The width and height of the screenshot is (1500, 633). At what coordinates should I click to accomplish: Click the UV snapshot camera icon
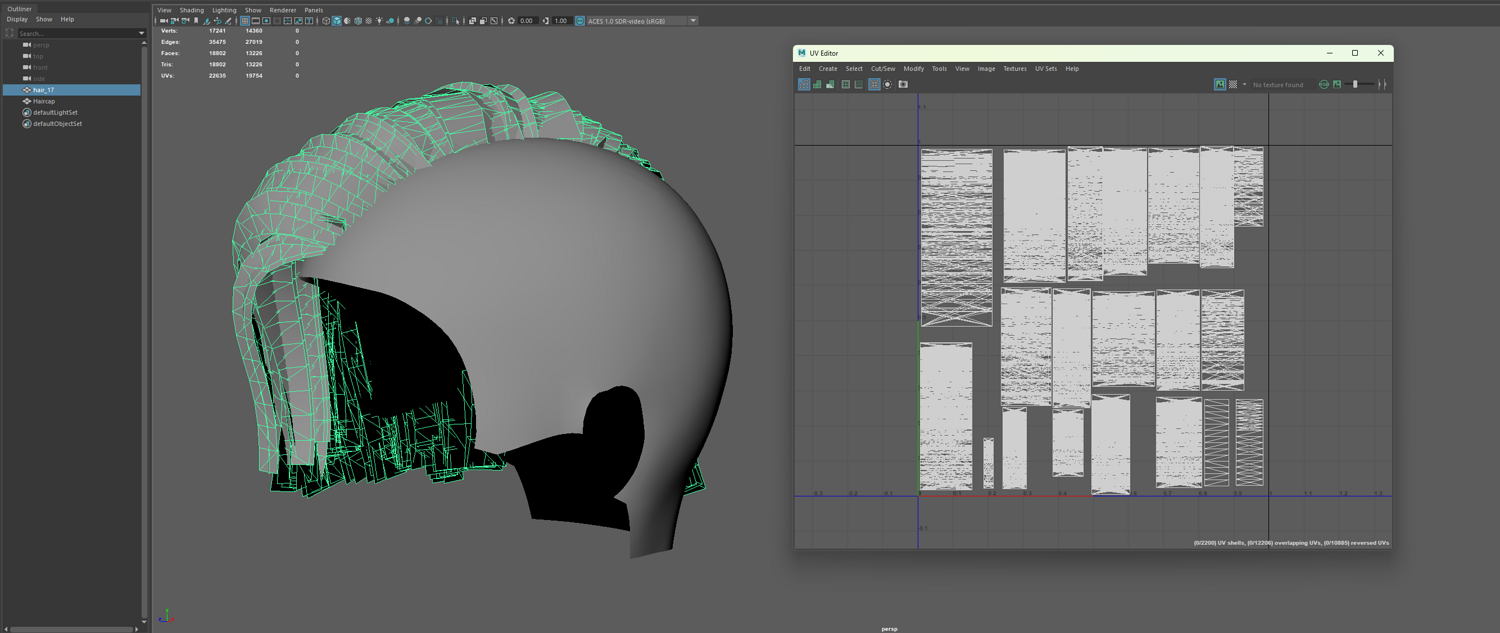point(903,85)
